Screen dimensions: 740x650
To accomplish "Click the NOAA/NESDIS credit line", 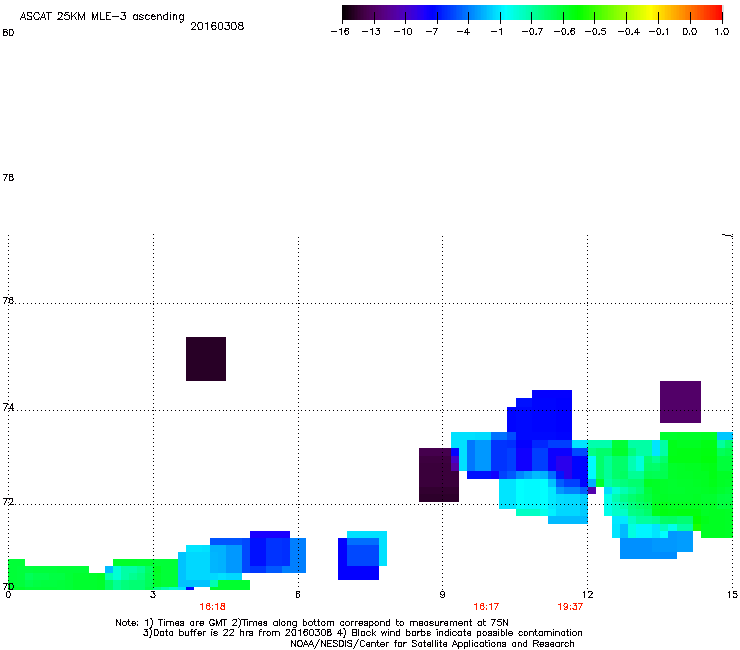I will point(432,644).
